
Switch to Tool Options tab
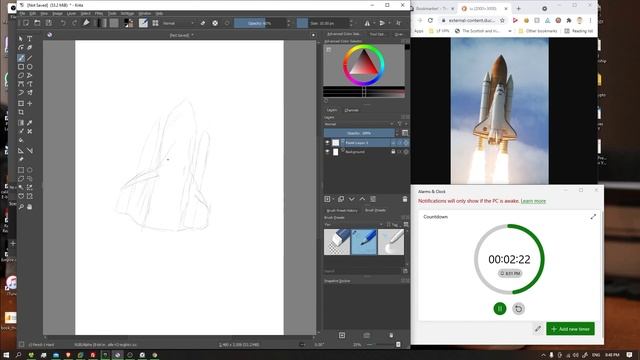[x=377, y=34]
